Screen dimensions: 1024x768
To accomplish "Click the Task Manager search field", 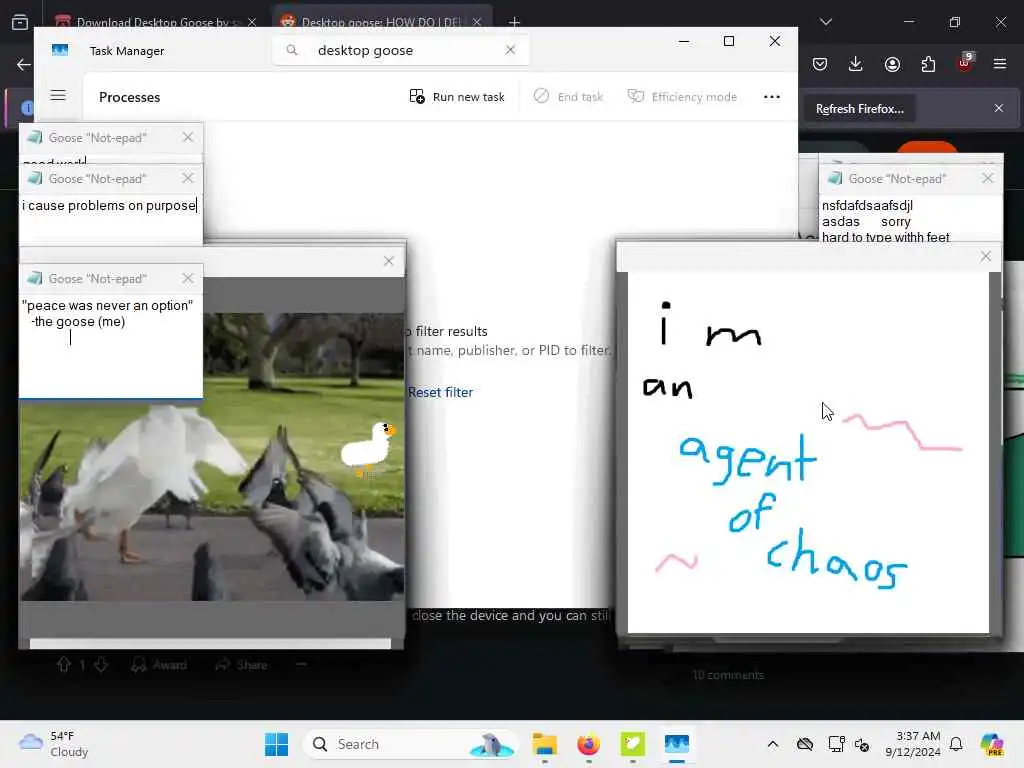I will tap(400, 50).
